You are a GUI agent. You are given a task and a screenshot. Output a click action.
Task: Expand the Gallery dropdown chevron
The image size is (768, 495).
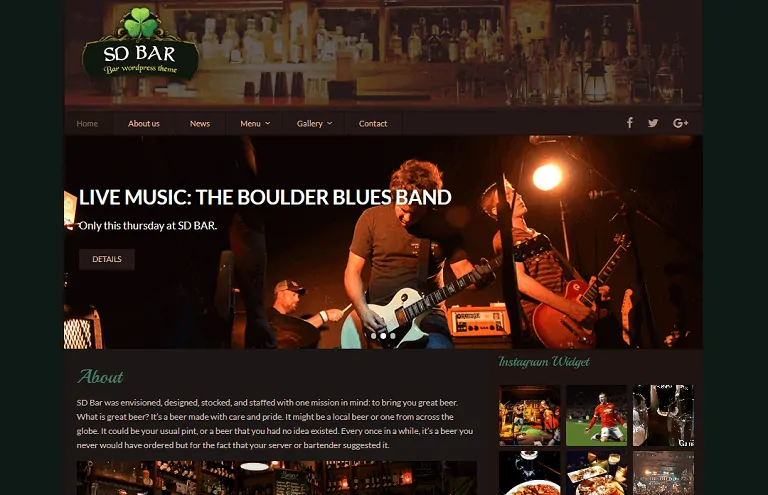[330, 123]
